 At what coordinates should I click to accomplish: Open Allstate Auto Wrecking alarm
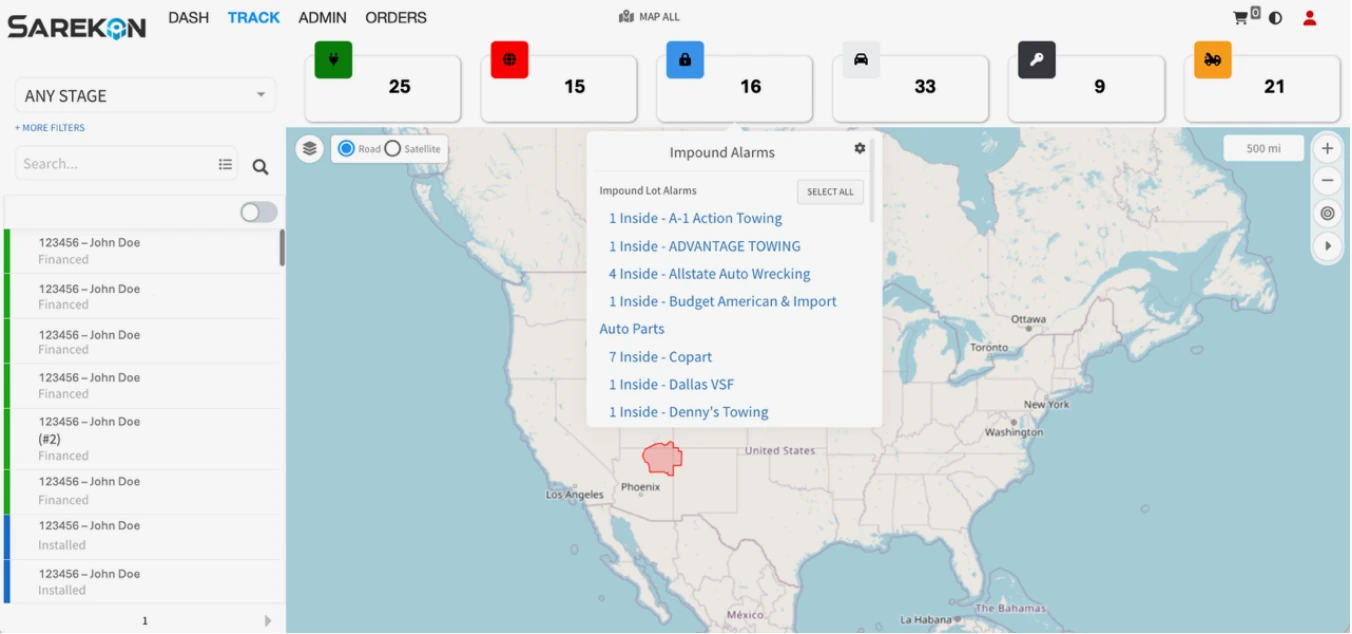(x=709, y=274)
